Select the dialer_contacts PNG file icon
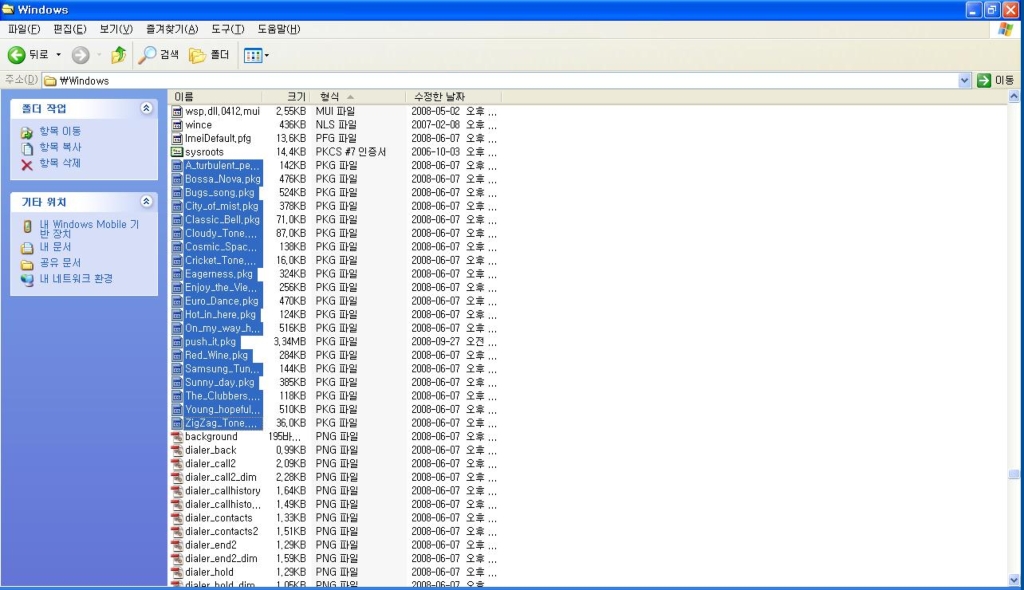Image resolution: width=1024 pixels, height=590 pixels. [177, 518]
